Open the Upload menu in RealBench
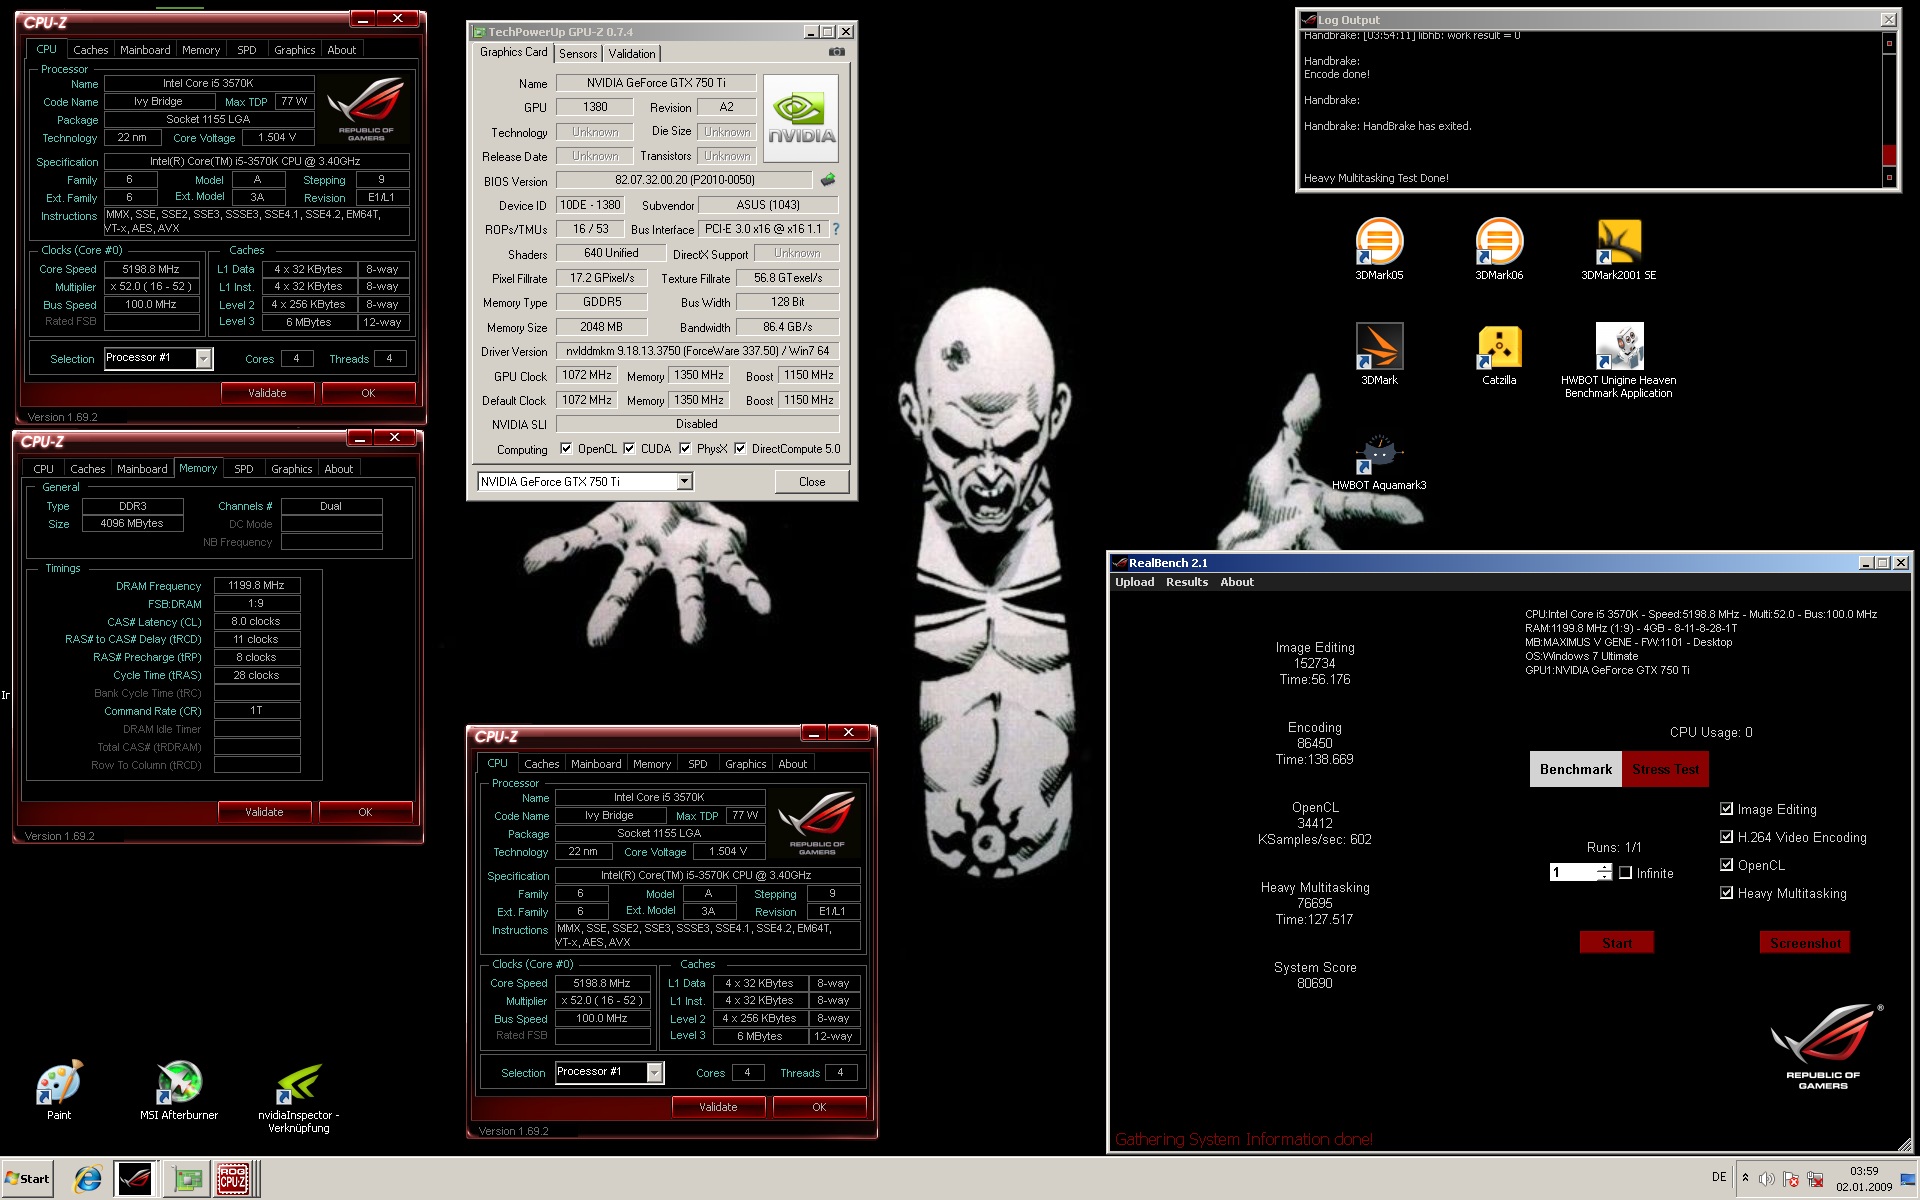This screenshot has height=1200, width=1920. tap(1135, 582)
